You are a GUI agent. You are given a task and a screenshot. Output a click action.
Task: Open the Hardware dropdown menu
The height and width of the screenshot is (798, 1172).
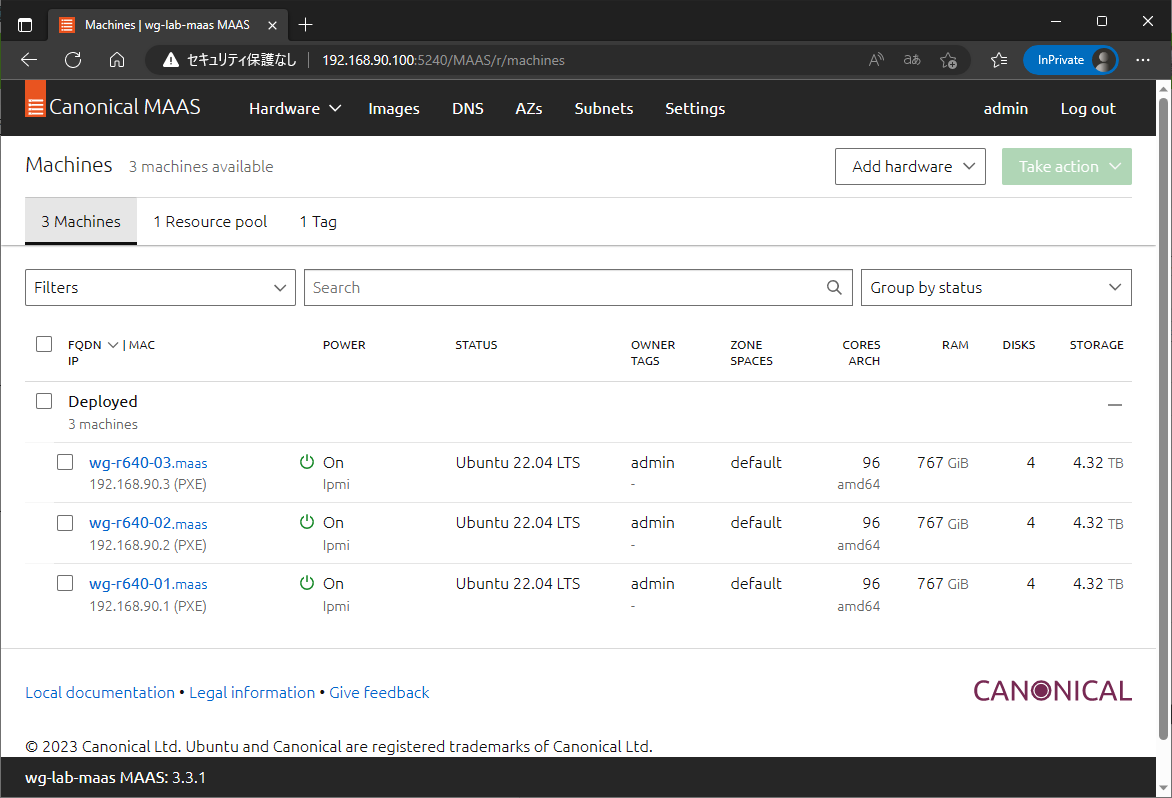(x=294, y=108)
